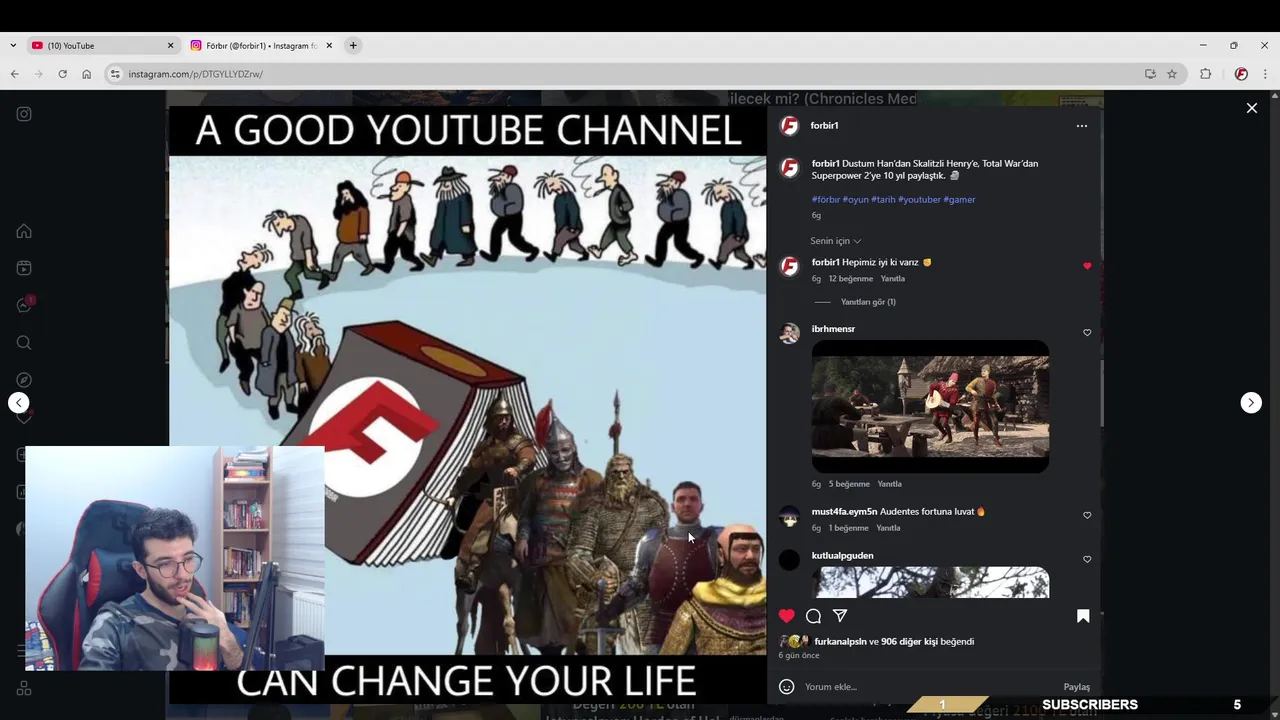
Task: Click 'Yanıtla' under ibrhmensr's comment
Action: (x=889, y=484)
